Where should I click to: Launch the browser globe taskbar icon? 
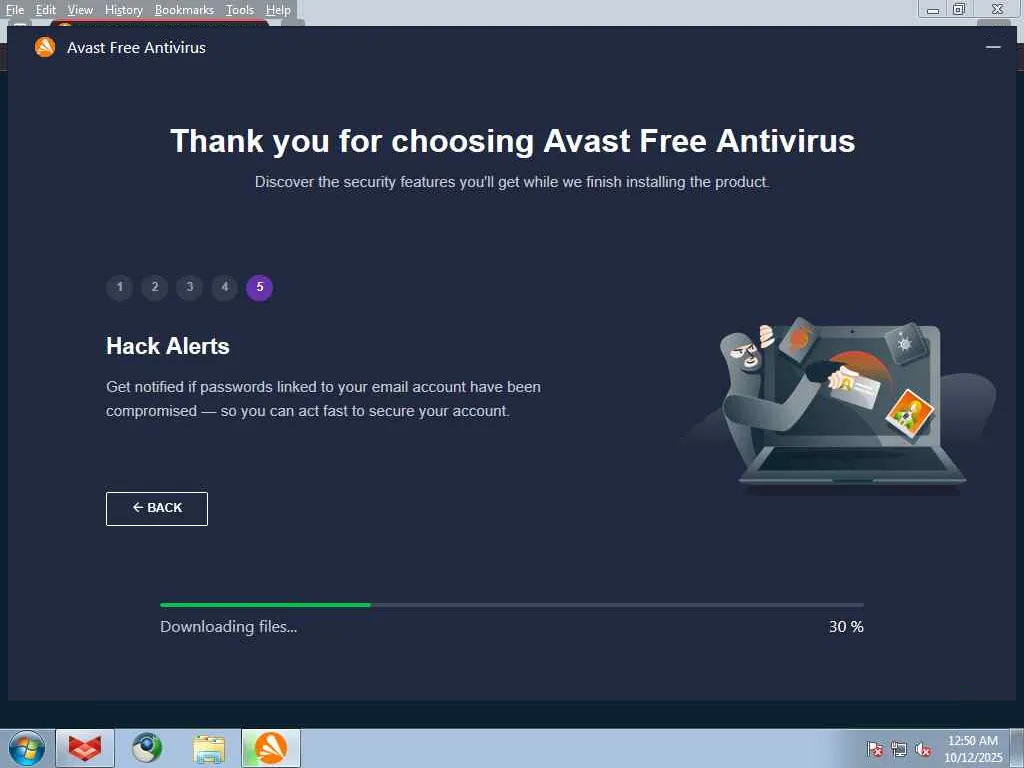click(x=147, y=748)
